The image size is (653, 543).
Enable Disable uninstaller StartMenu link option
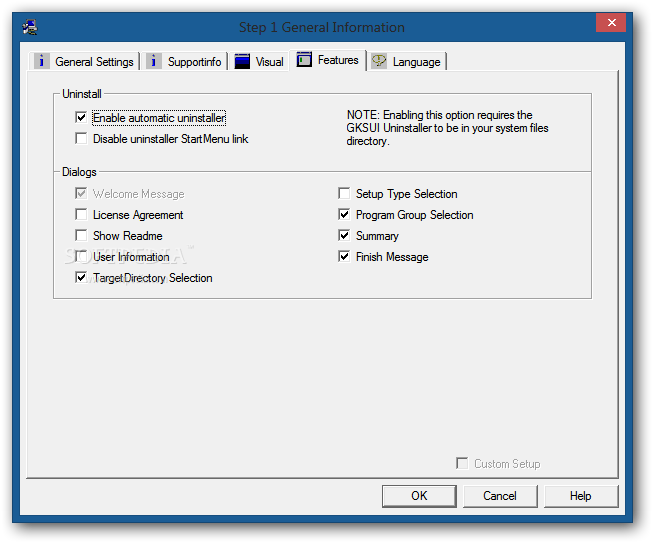[81, 139]
